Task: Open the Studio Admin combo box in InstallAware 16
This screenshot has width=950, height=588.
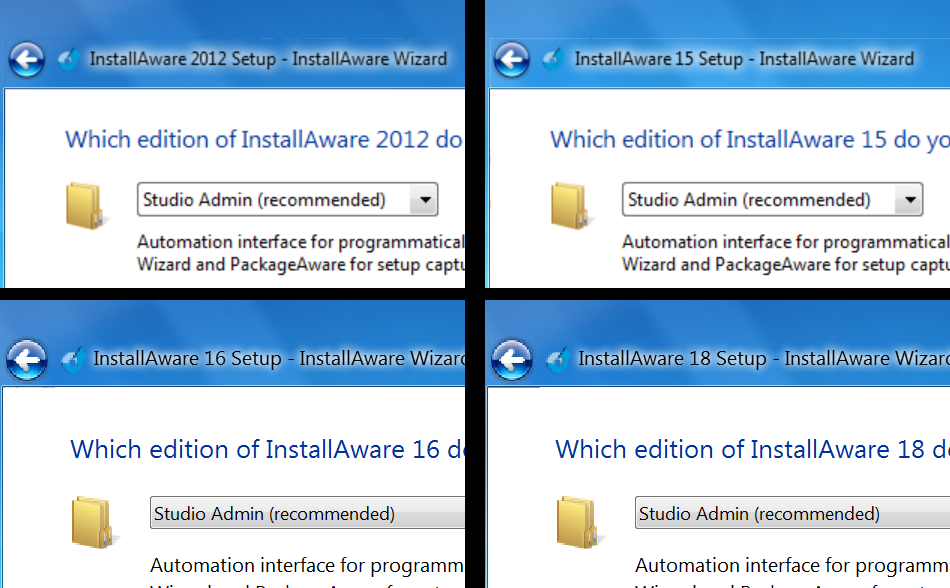Action: click(308, 513)
